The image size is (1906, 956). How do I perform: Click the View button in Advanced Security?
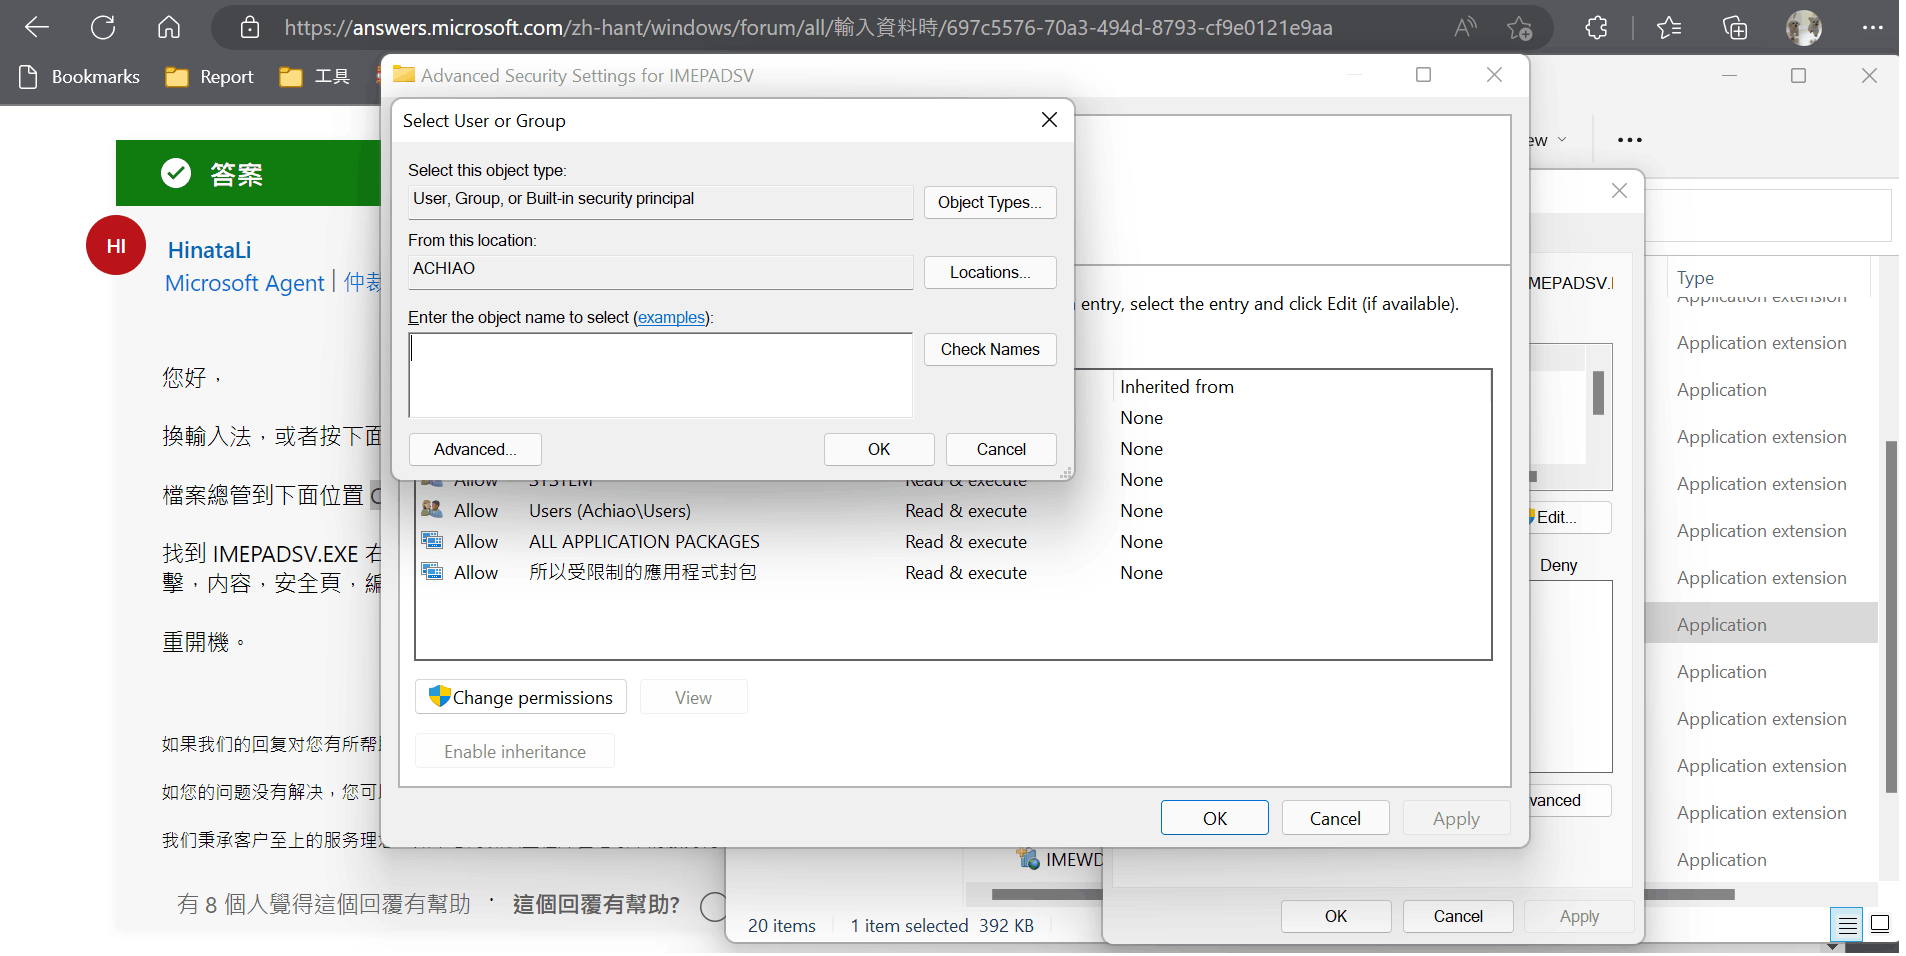click(693, 697)
